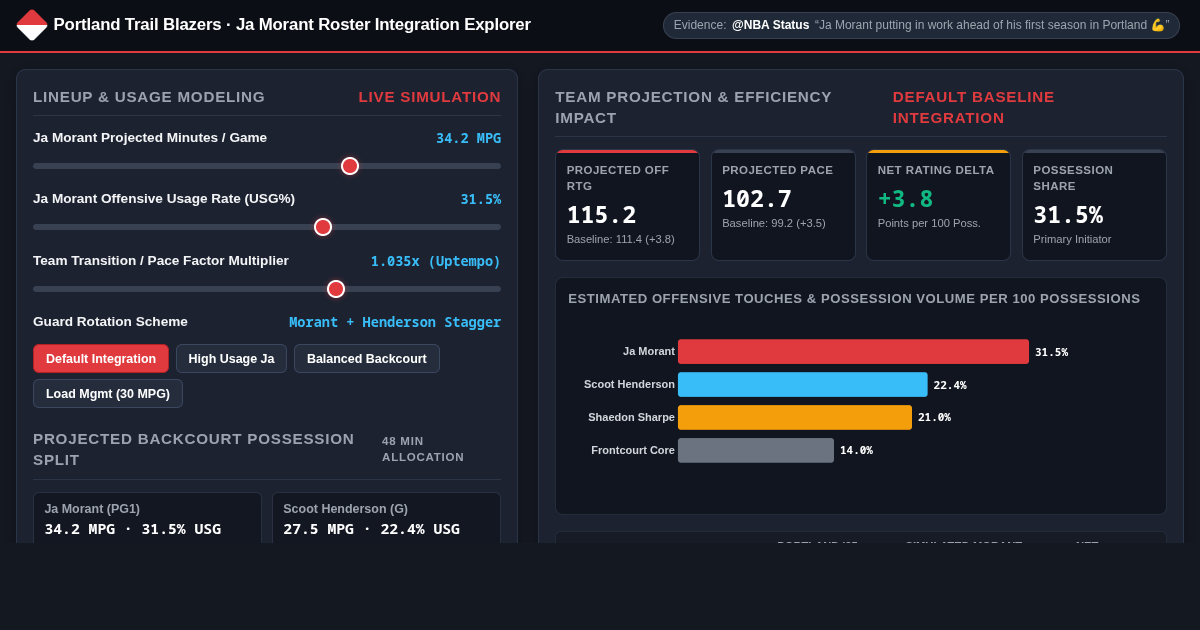Viewport: 1200px width, 630px height.
Task: Click the 1.035x (Uptempo) value
Action: 436,261
